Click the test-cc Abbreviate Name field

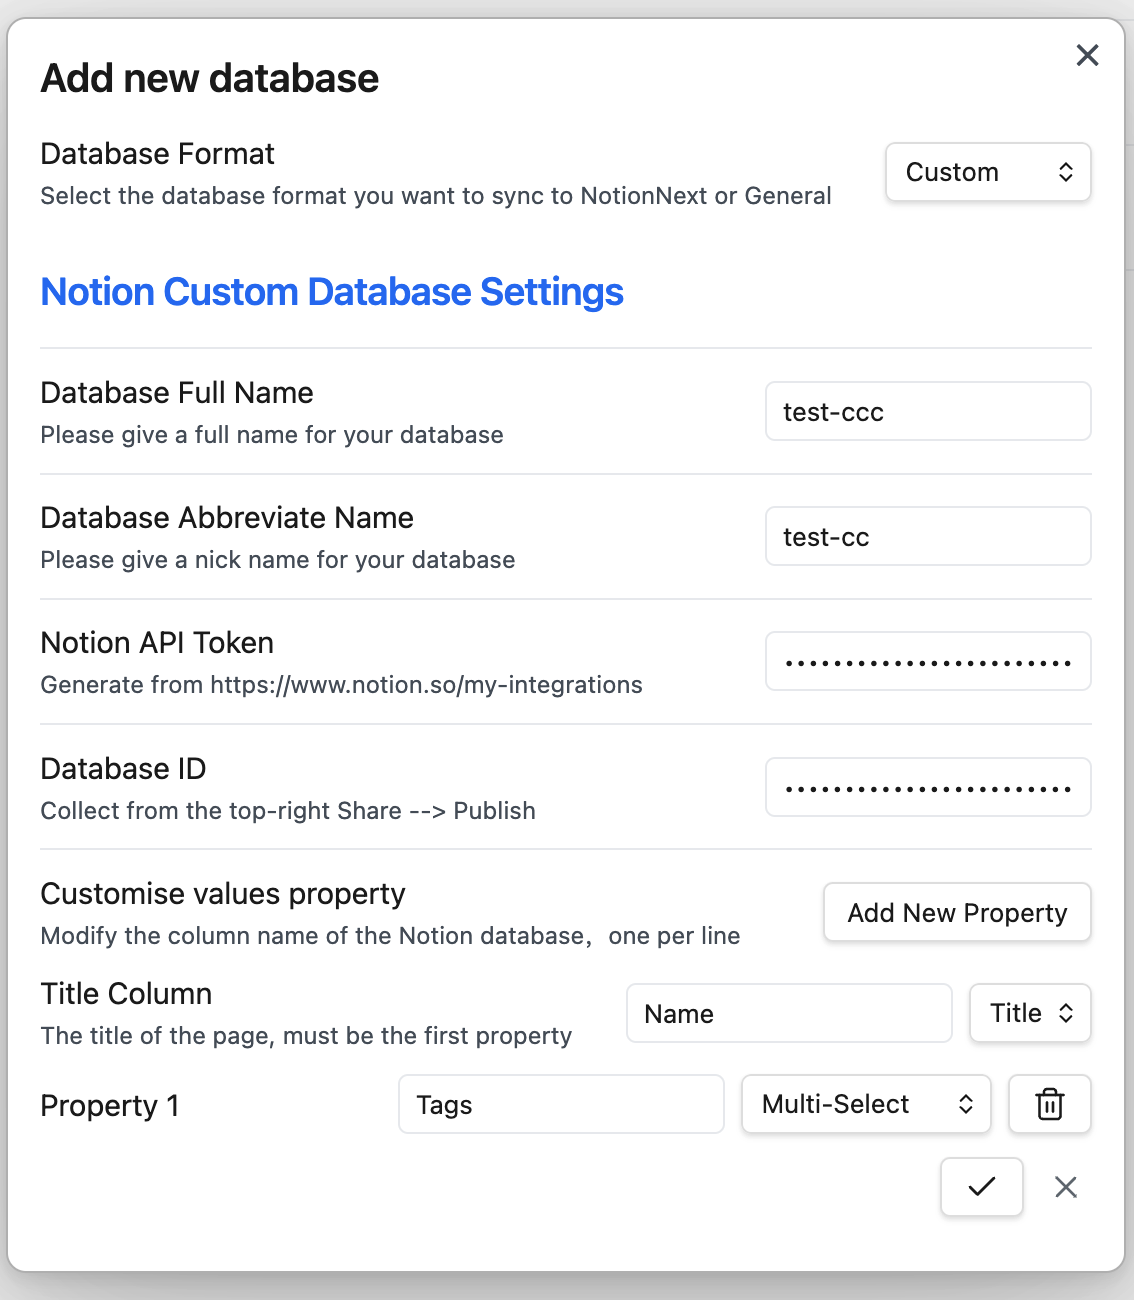(926, 536)
